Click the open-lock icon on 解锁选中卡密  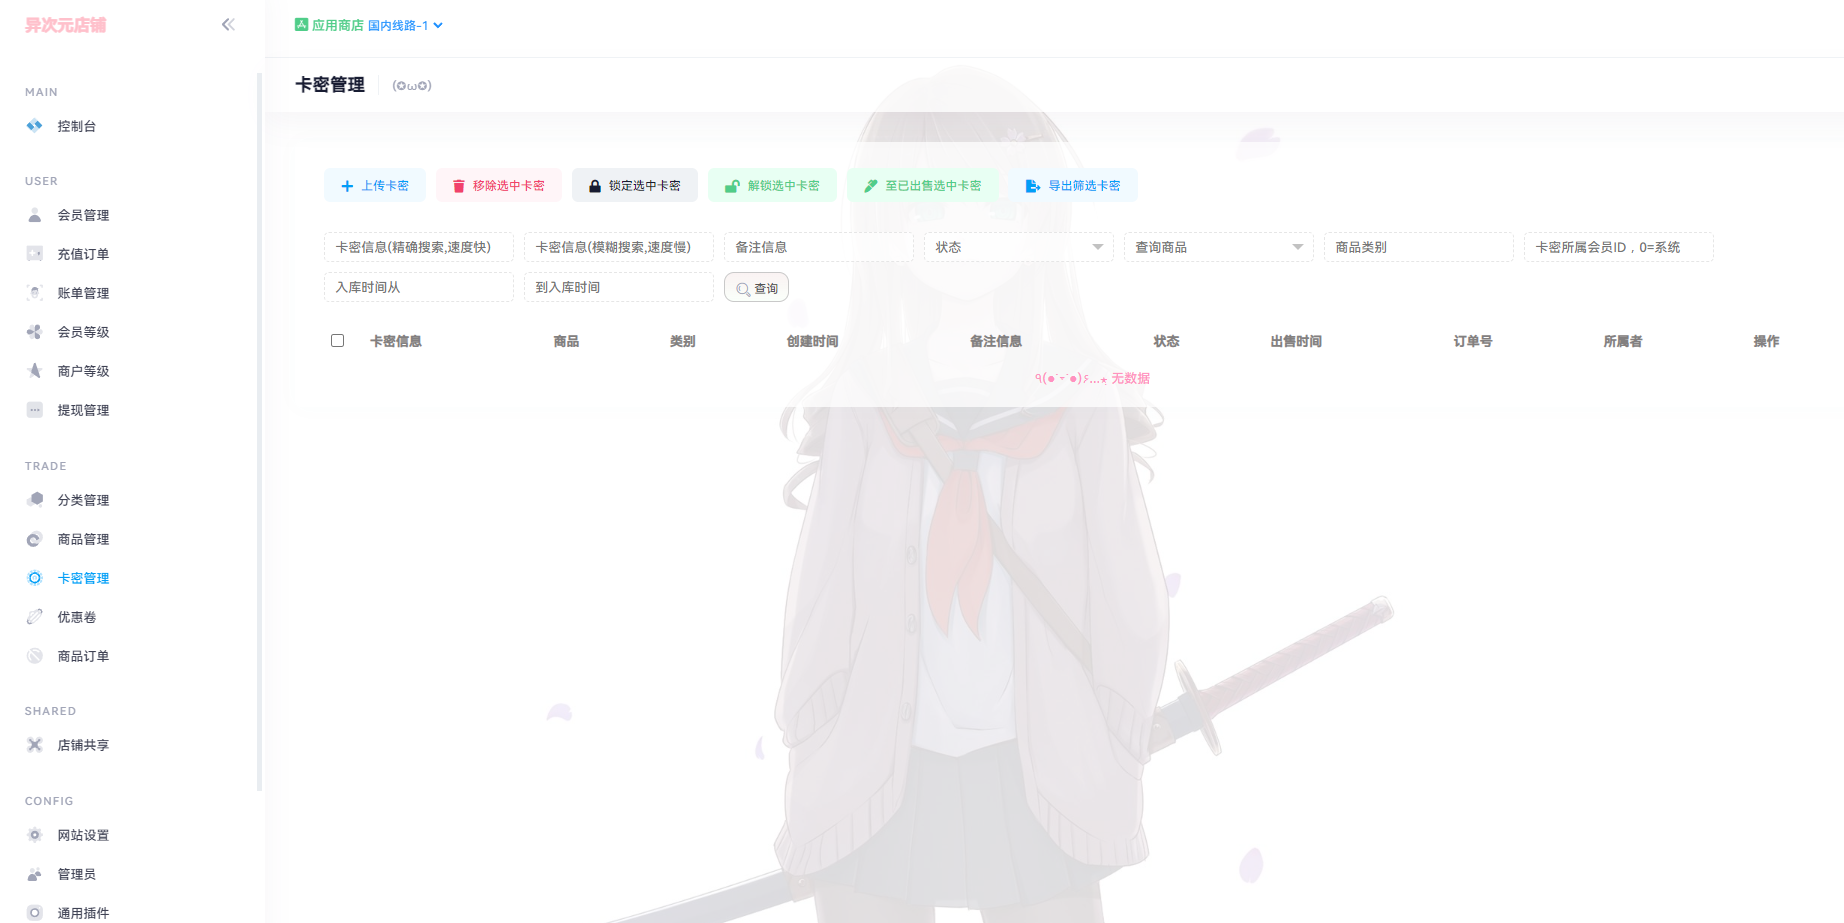click(732, 186)
